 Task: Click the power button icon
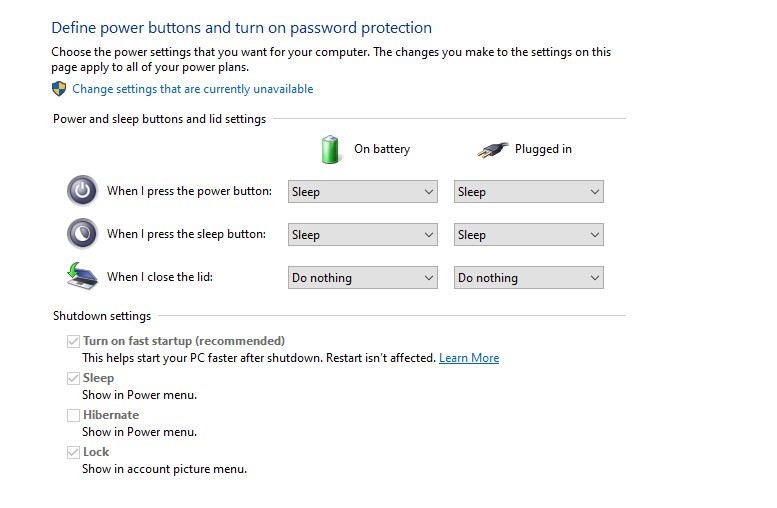(x=81, y=190)
